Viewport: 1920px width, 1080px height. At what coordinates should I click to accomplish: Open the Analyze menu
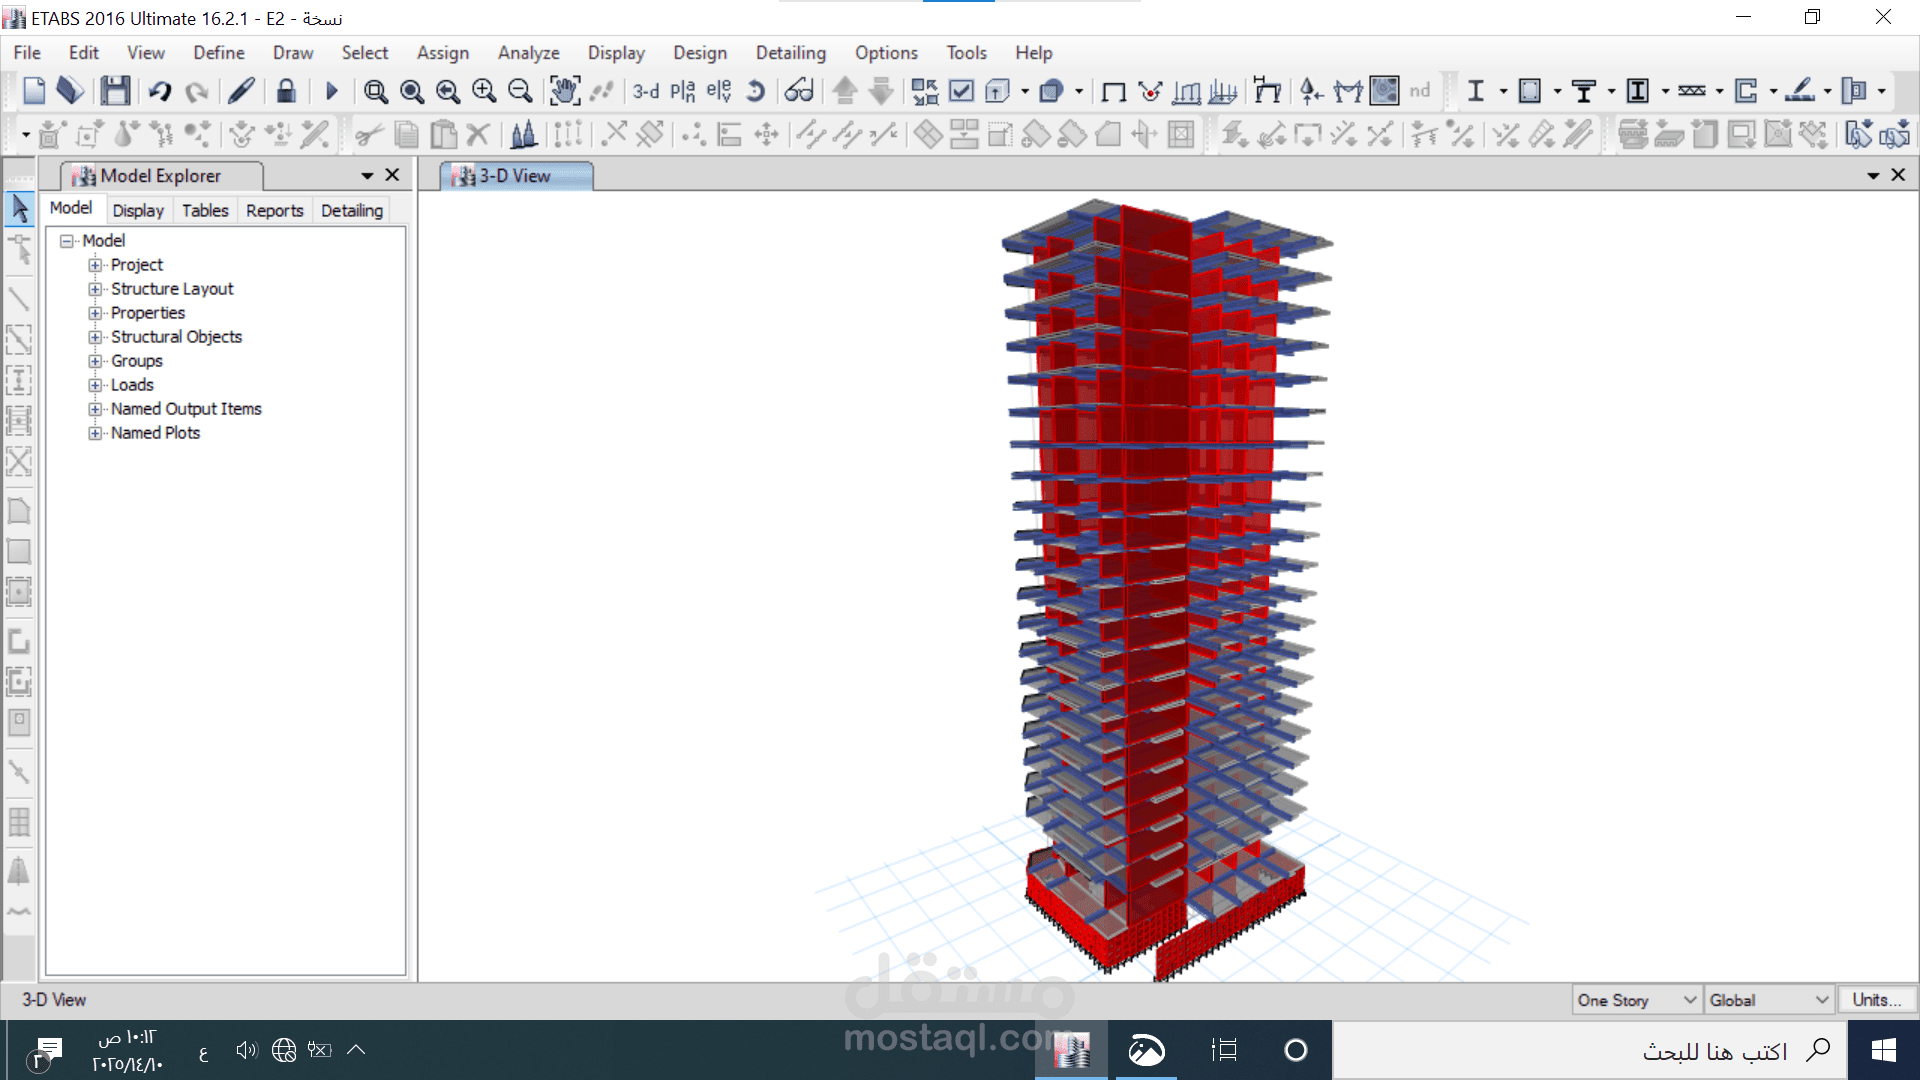tap(528, 52)
